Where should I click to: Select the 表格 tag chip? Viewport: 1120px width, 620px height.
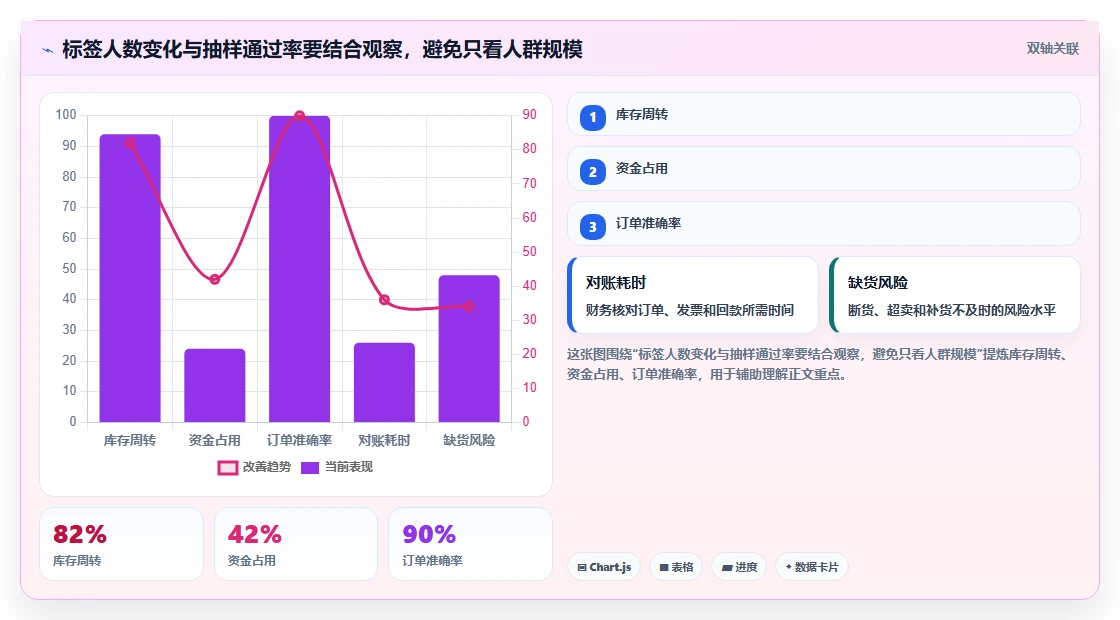[676, 567]
